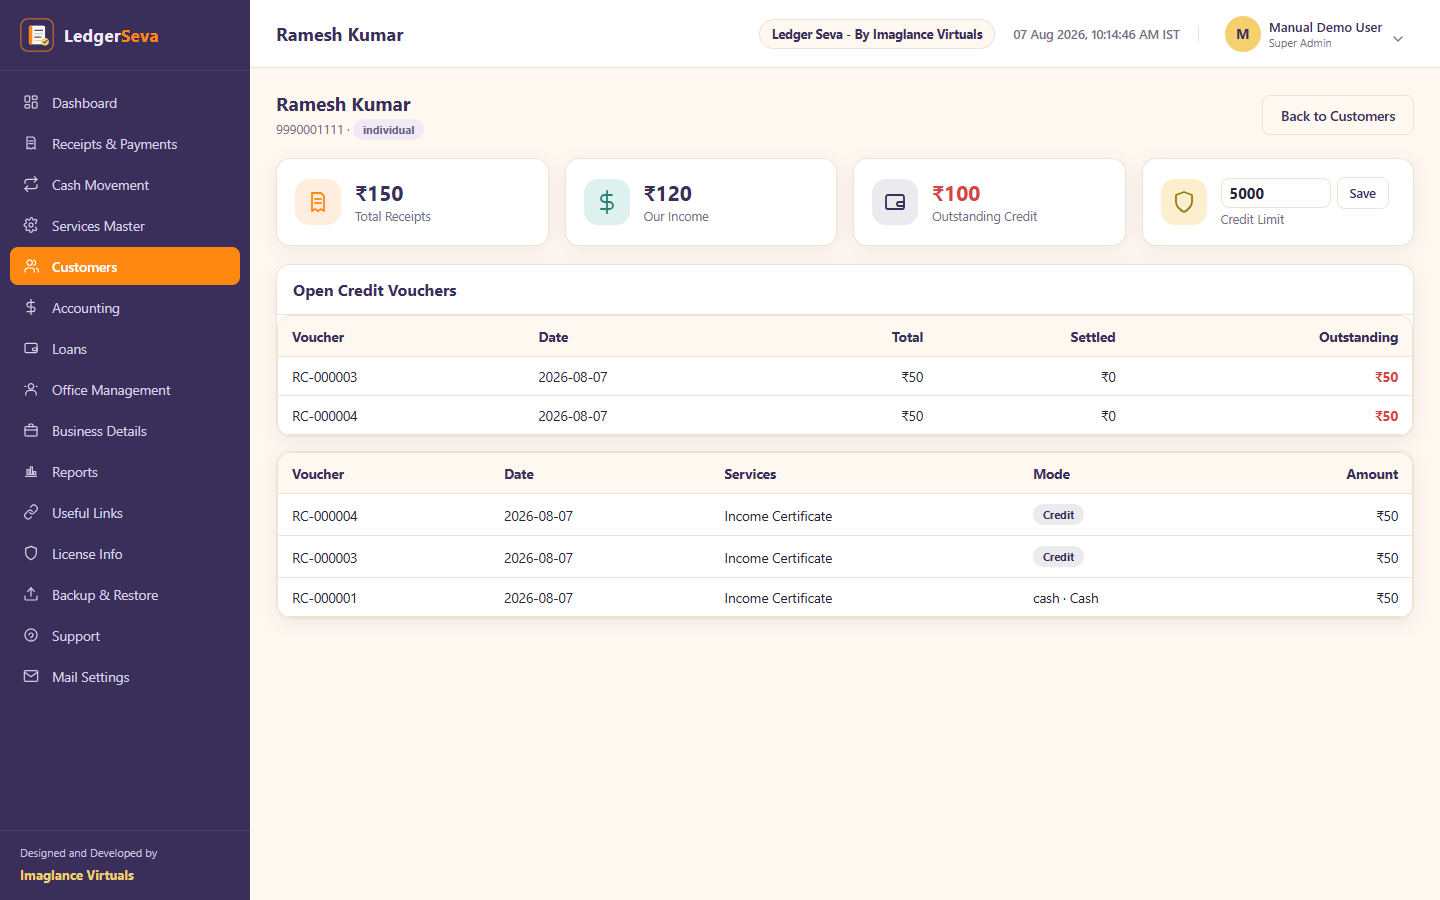Click the Open Credit Vouchers heading
Viewport: 1440px width, 900px height.
coord(374,290)
